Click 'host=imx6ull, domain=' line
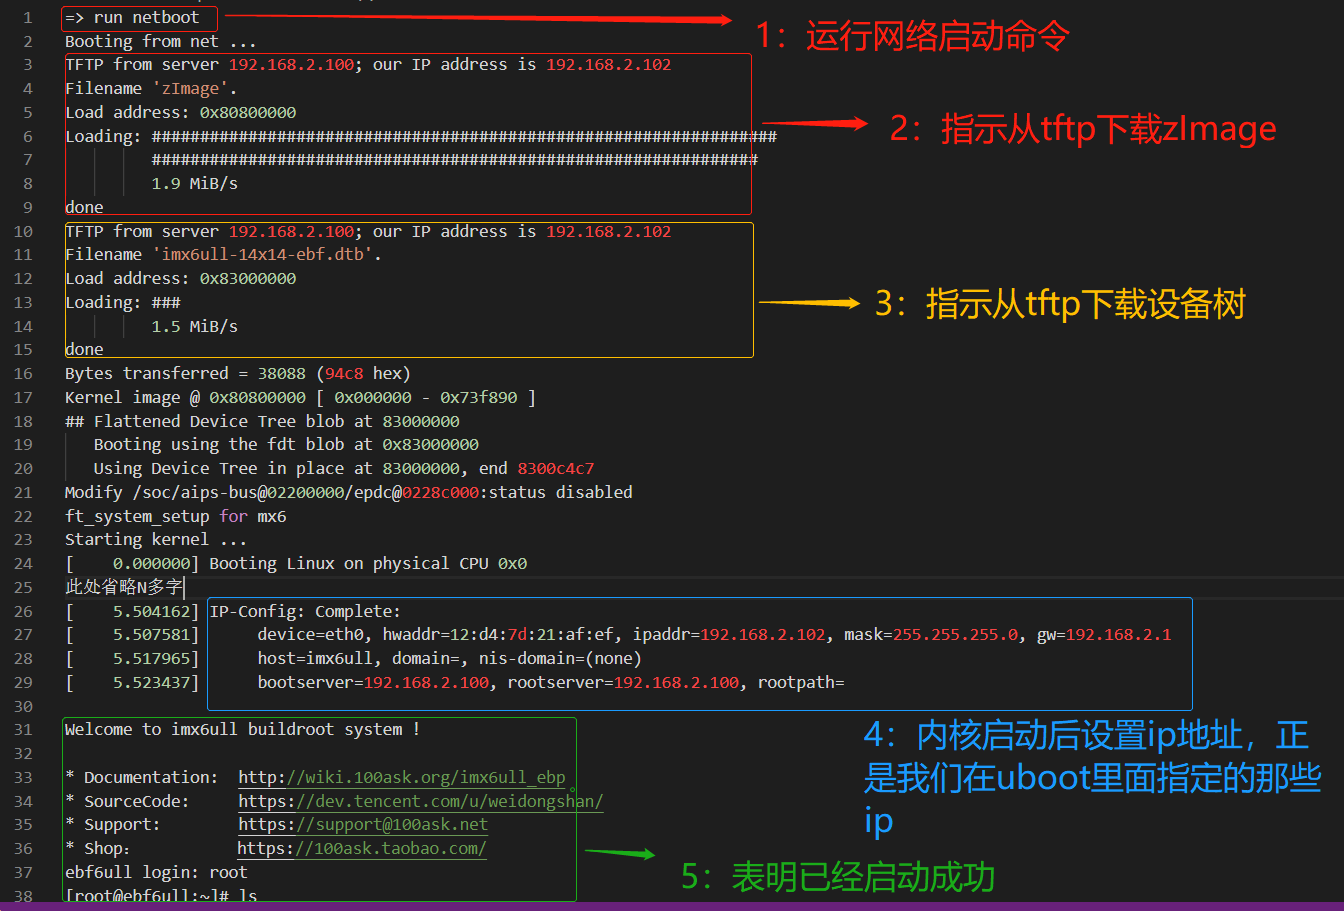Screen dimensions: 1344x911 click(x=449, y=658)
